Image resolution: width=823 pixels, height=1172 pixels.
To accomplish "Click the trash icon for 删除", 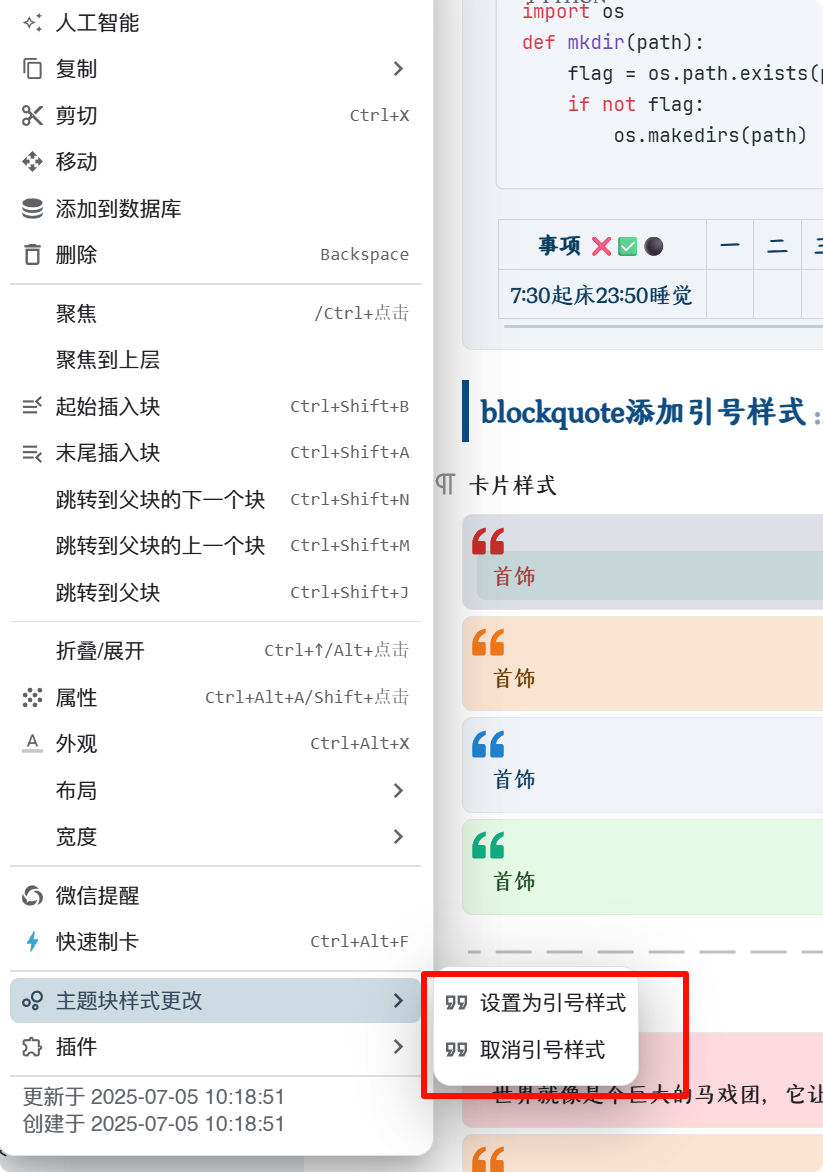I will [x=32, y=255].
